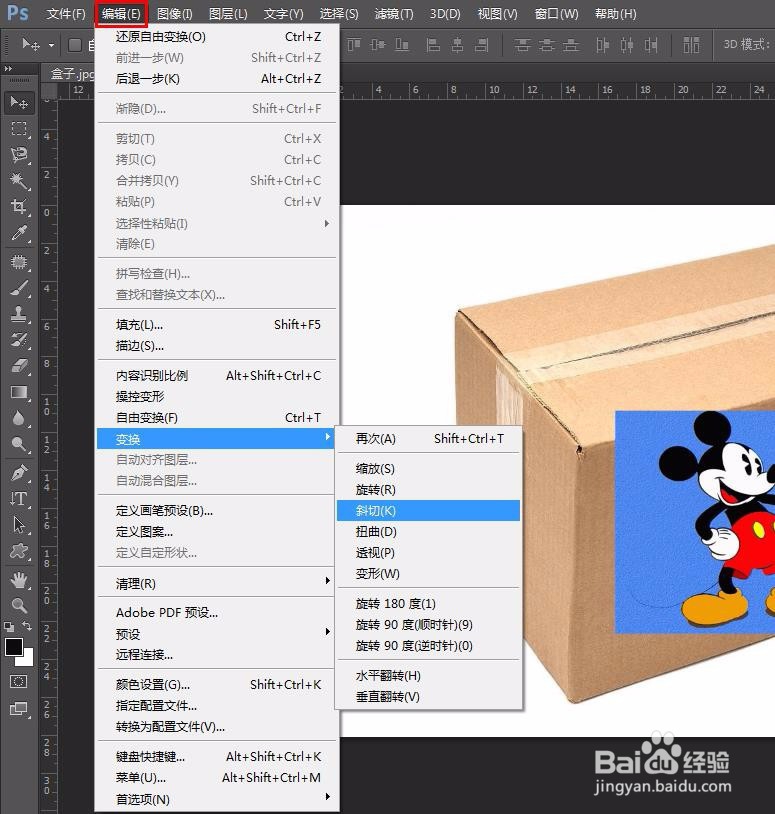Choose Perspective (透视) in submenu

(428, 552)
